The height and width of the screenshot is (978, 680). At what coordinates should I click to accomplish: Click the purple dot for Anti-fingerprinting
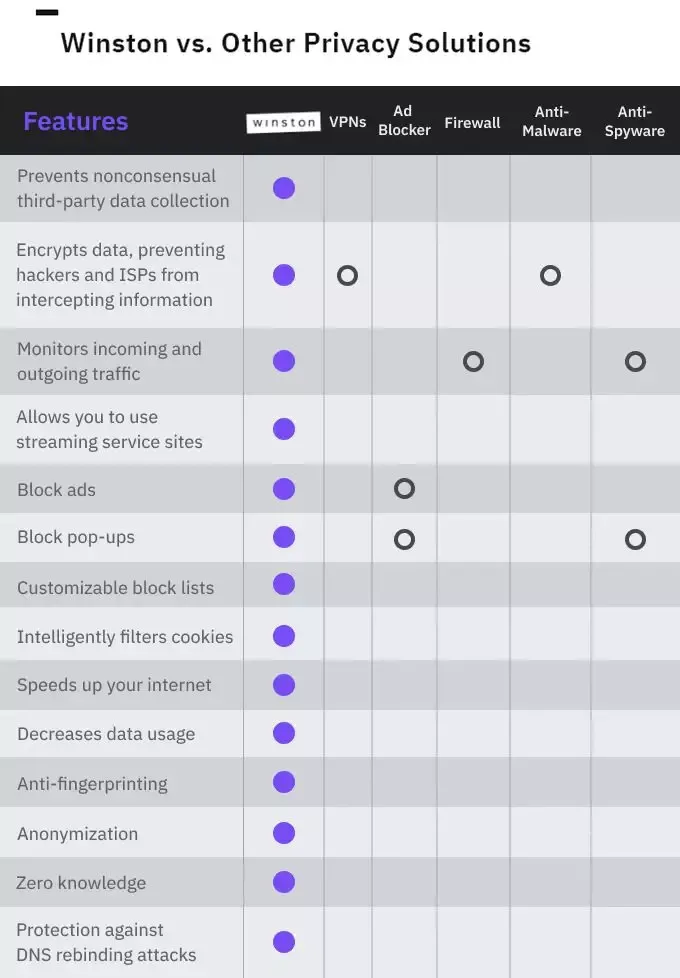[284, 782]
